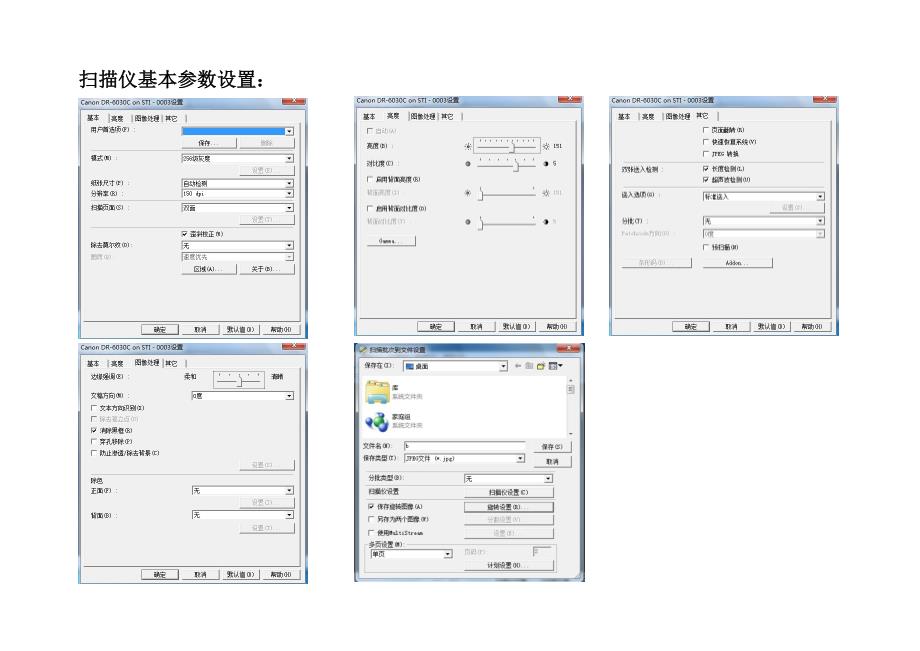The width and height of the screenshot is (920, 651).
Task: Enable the JPEG 转换 checkbox
Action: point(706,154)
